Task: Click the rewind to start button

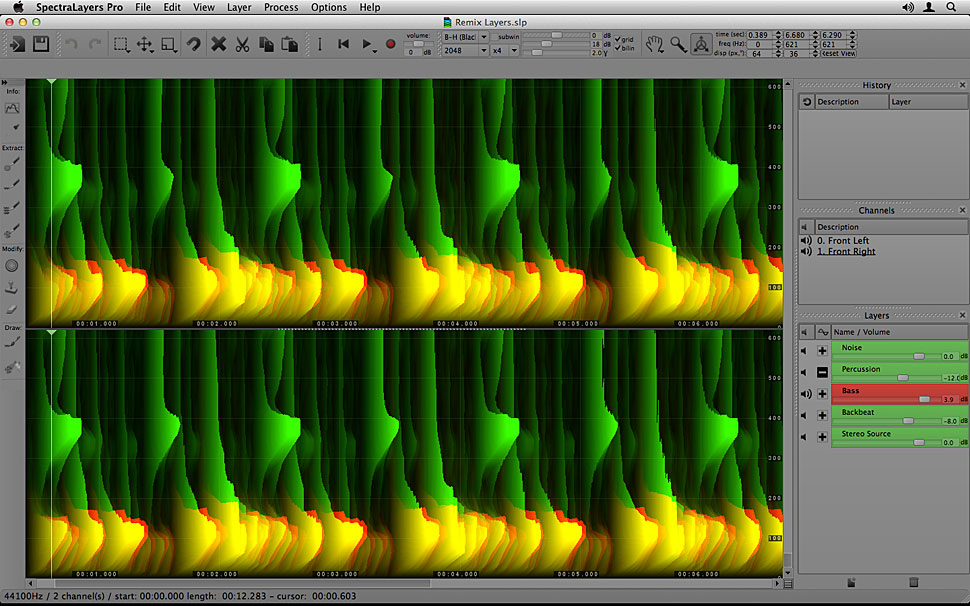Action: coord(344,44)
